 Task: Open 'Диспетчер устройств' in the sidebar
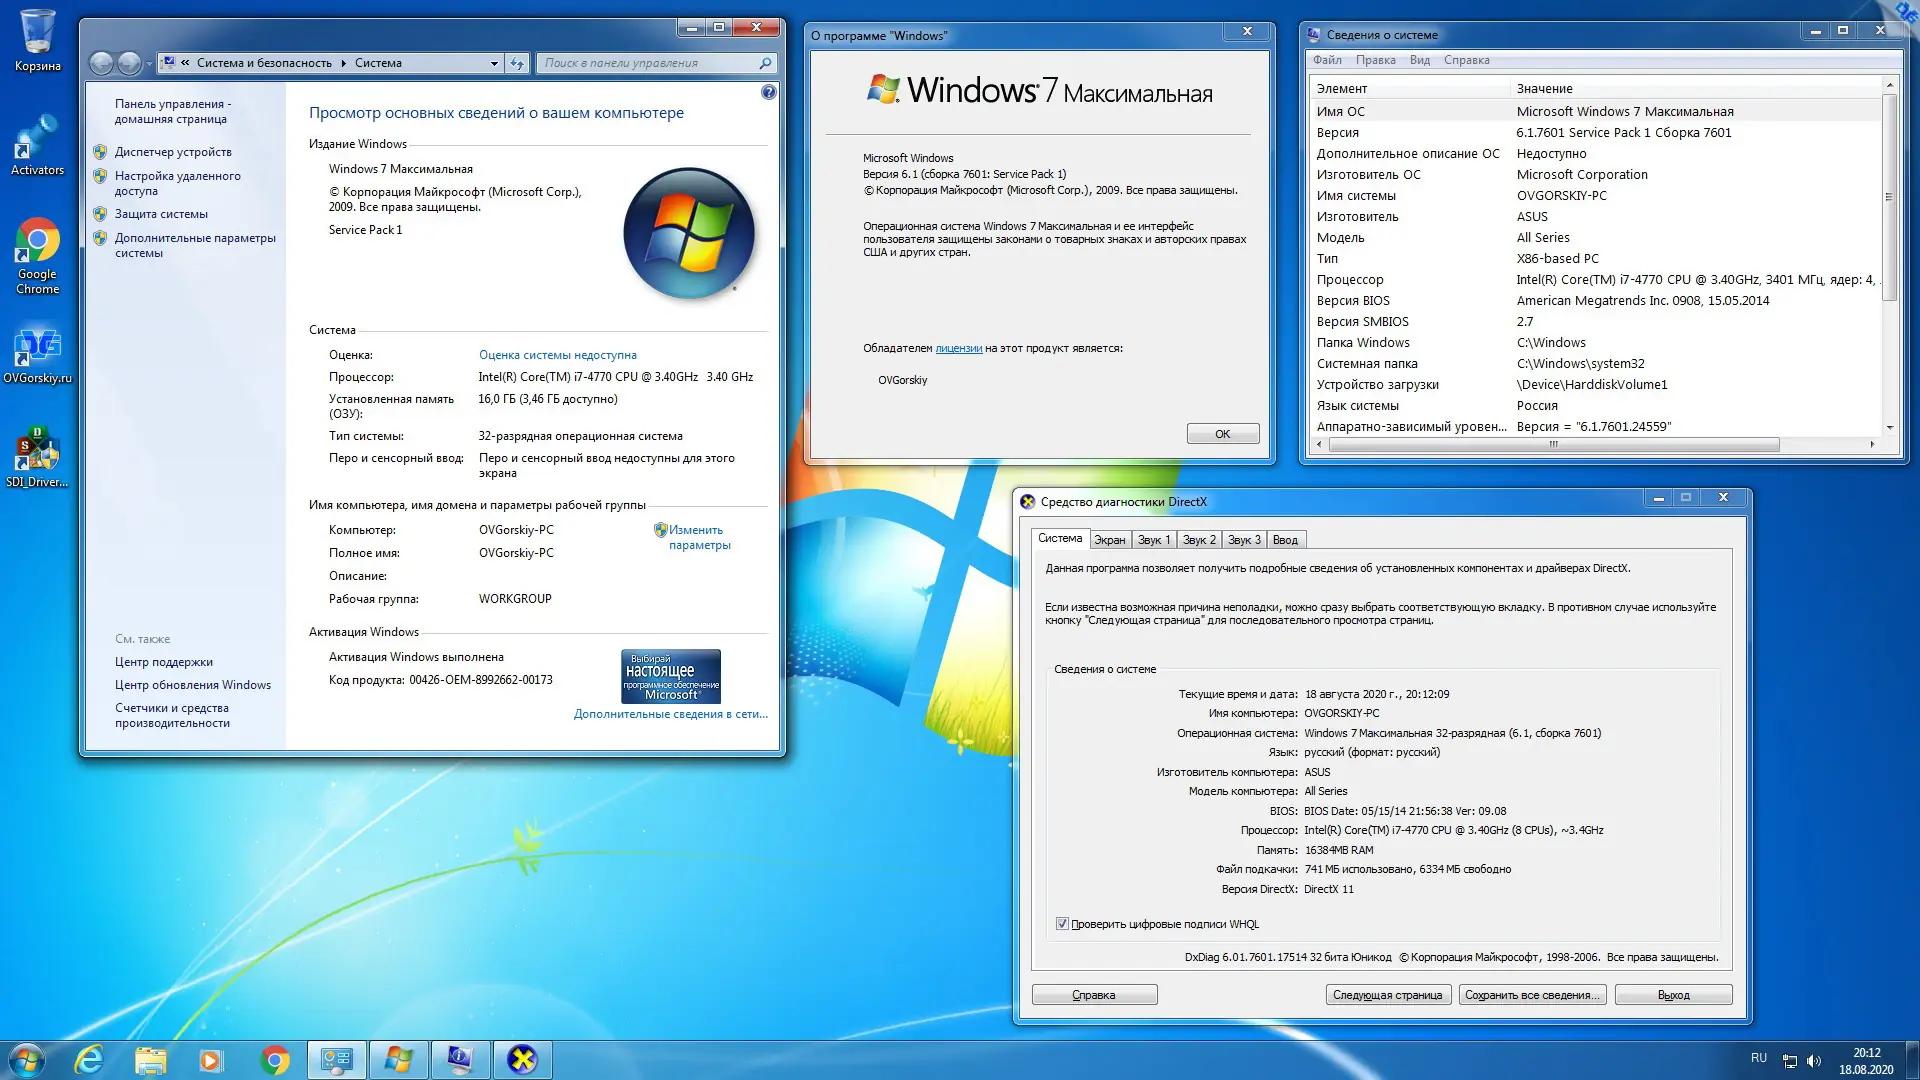coord(173,152)
